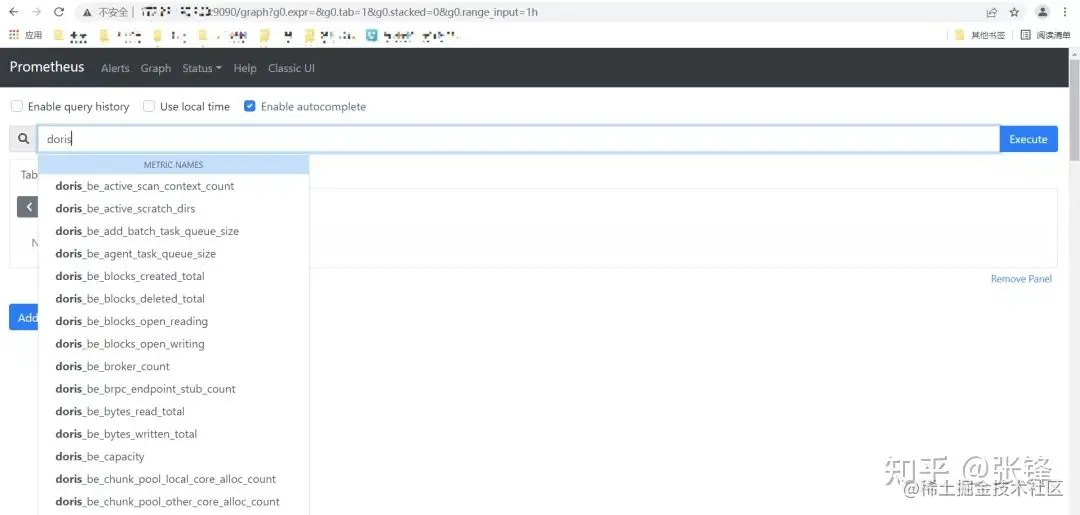Screen dimensions: 1080x515
Task: Click the browser forward arrow
Action: pos(36,12)
